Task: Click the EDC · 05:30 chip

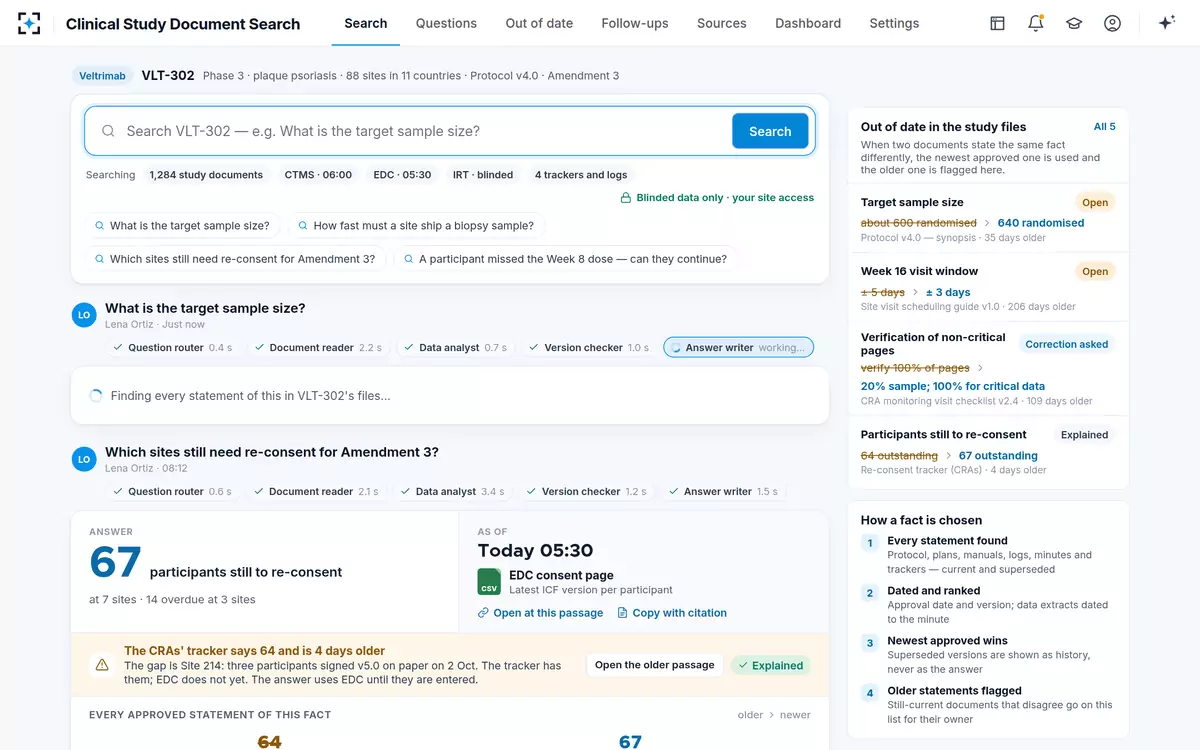Action: pyautogui.click(x=402, y=175)
